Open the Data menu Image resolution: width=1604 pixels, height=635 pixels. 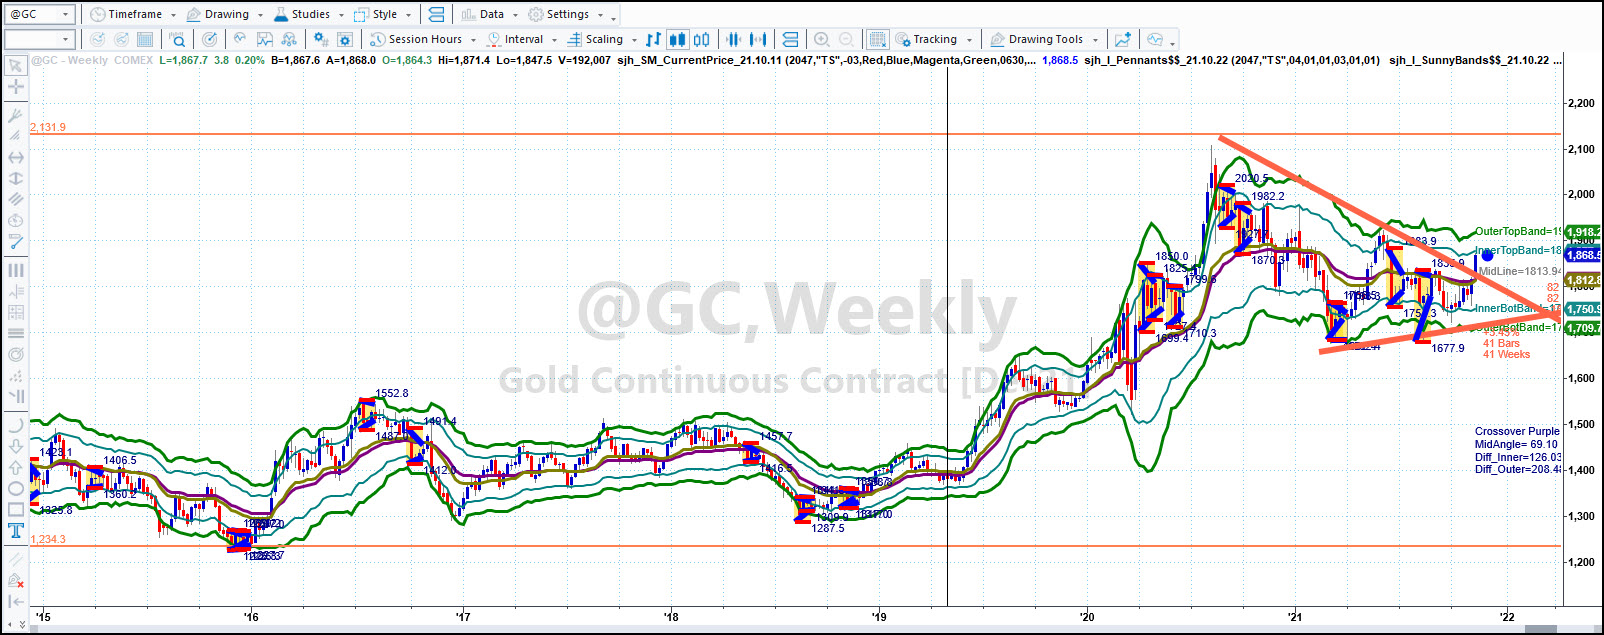coord(490,14)
